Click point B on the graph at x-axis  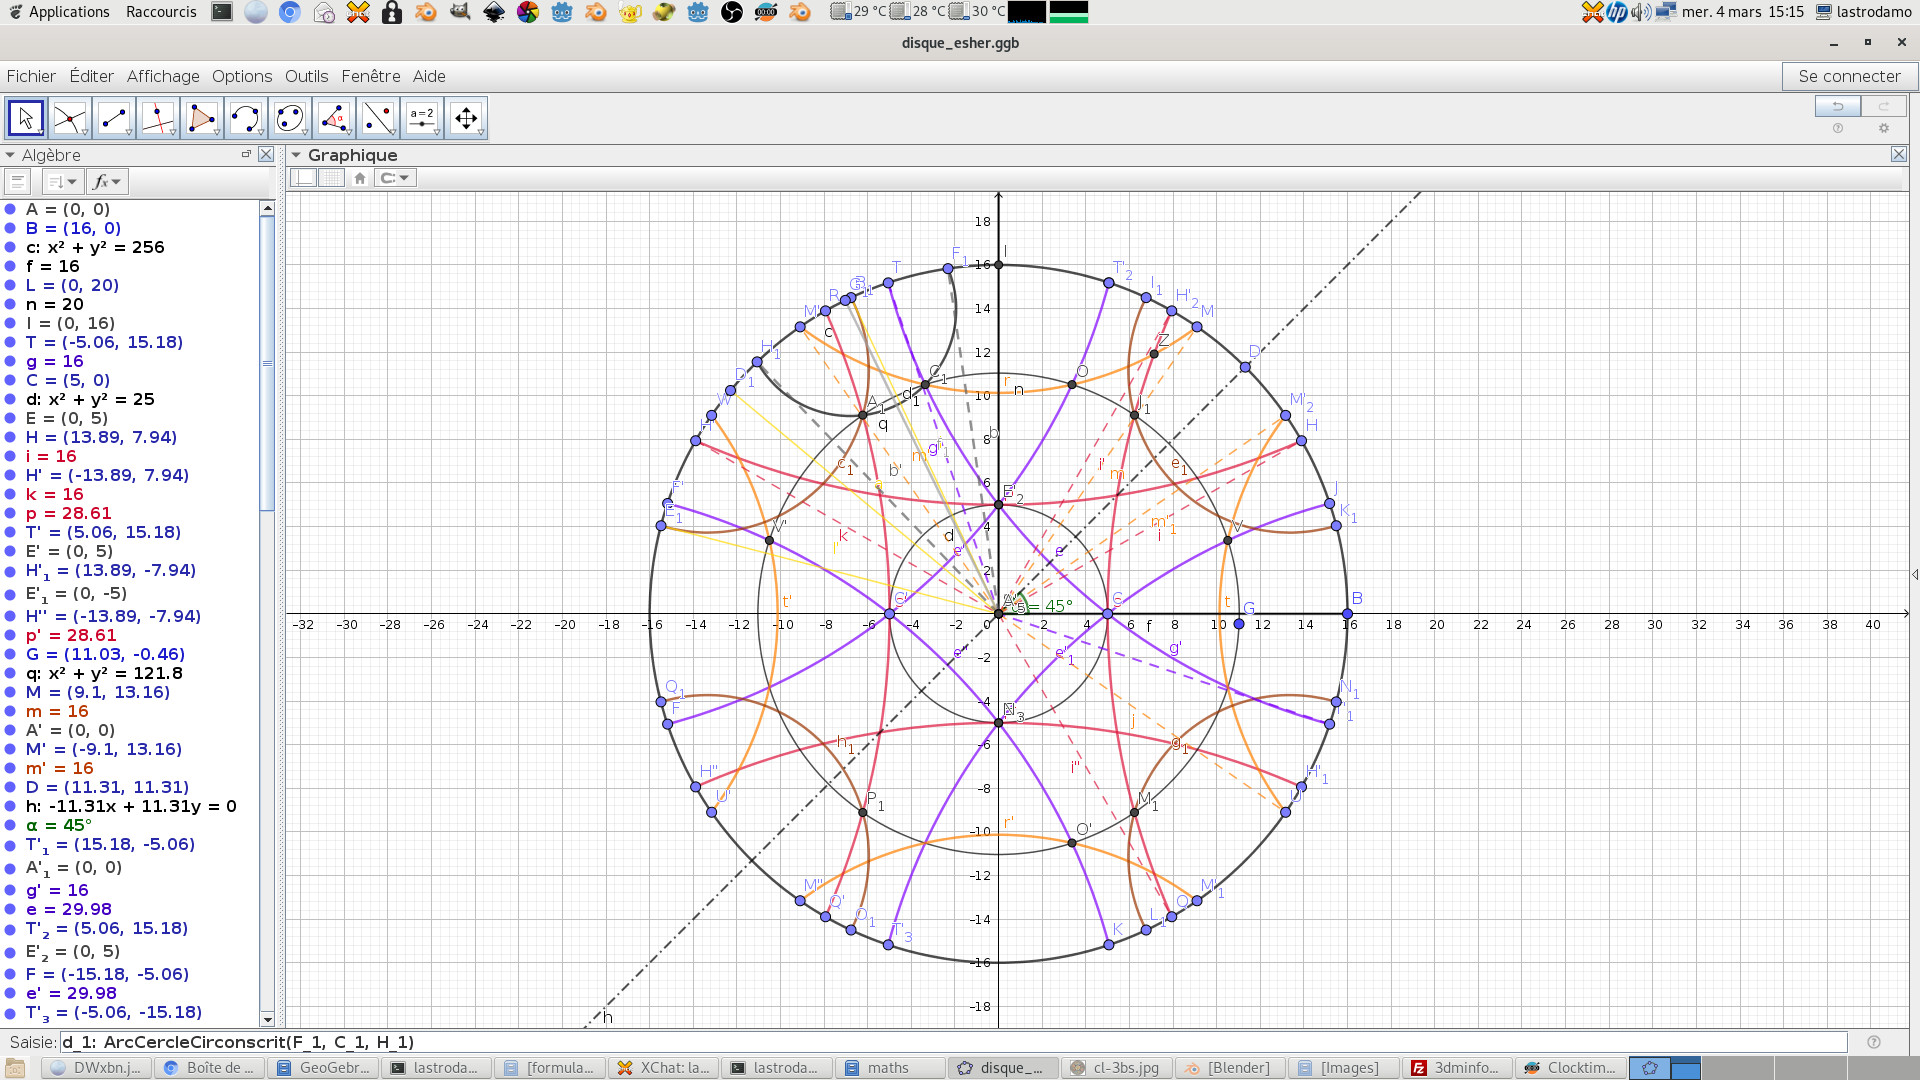(x=1347, y=613)
